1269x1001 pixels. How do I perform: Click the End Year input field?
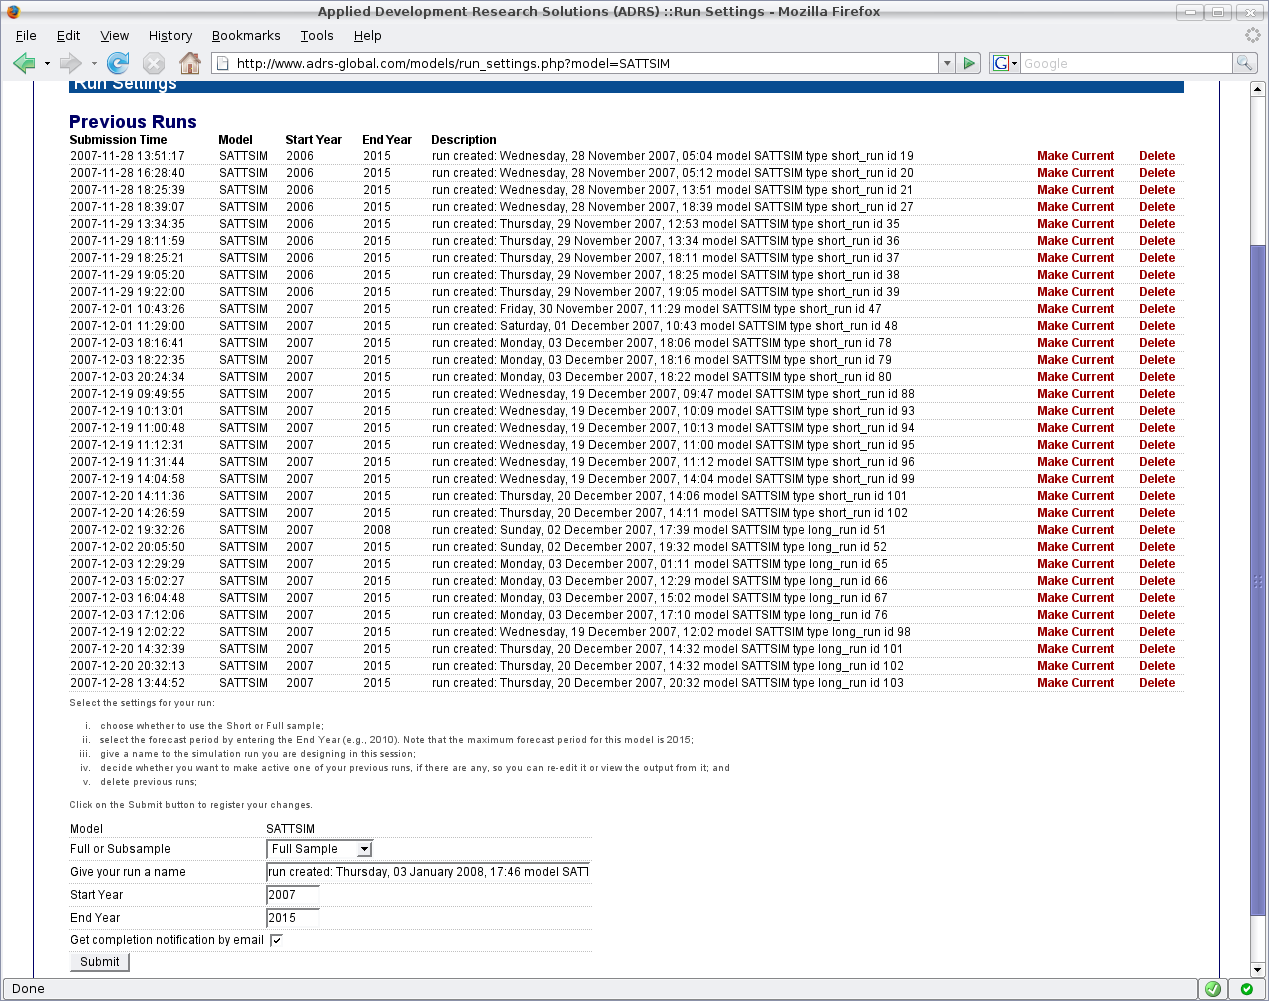pos(293,918)
